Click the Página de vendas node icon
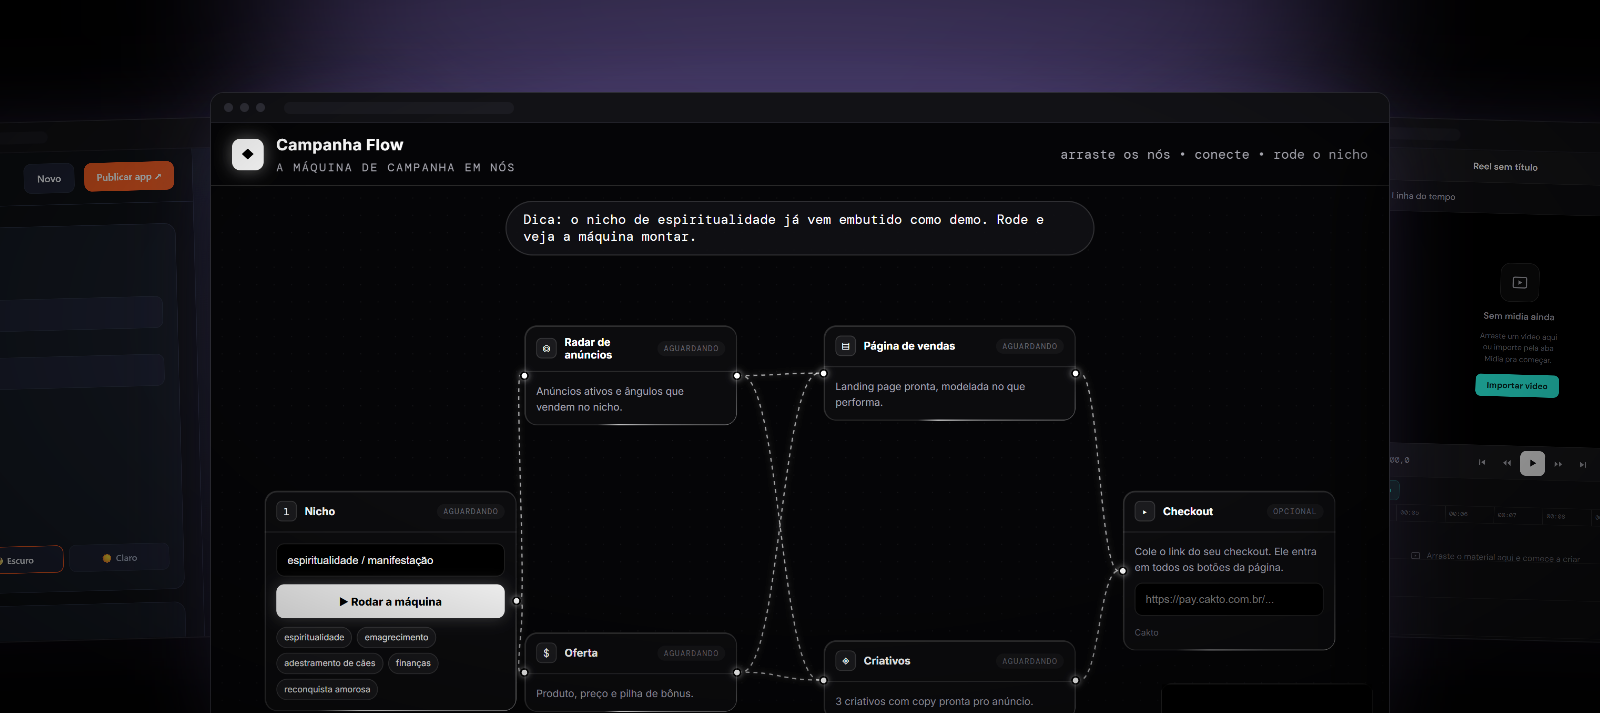Image resolution: width=1600 pixels, height=713 pixels. [x=845, y=346]
